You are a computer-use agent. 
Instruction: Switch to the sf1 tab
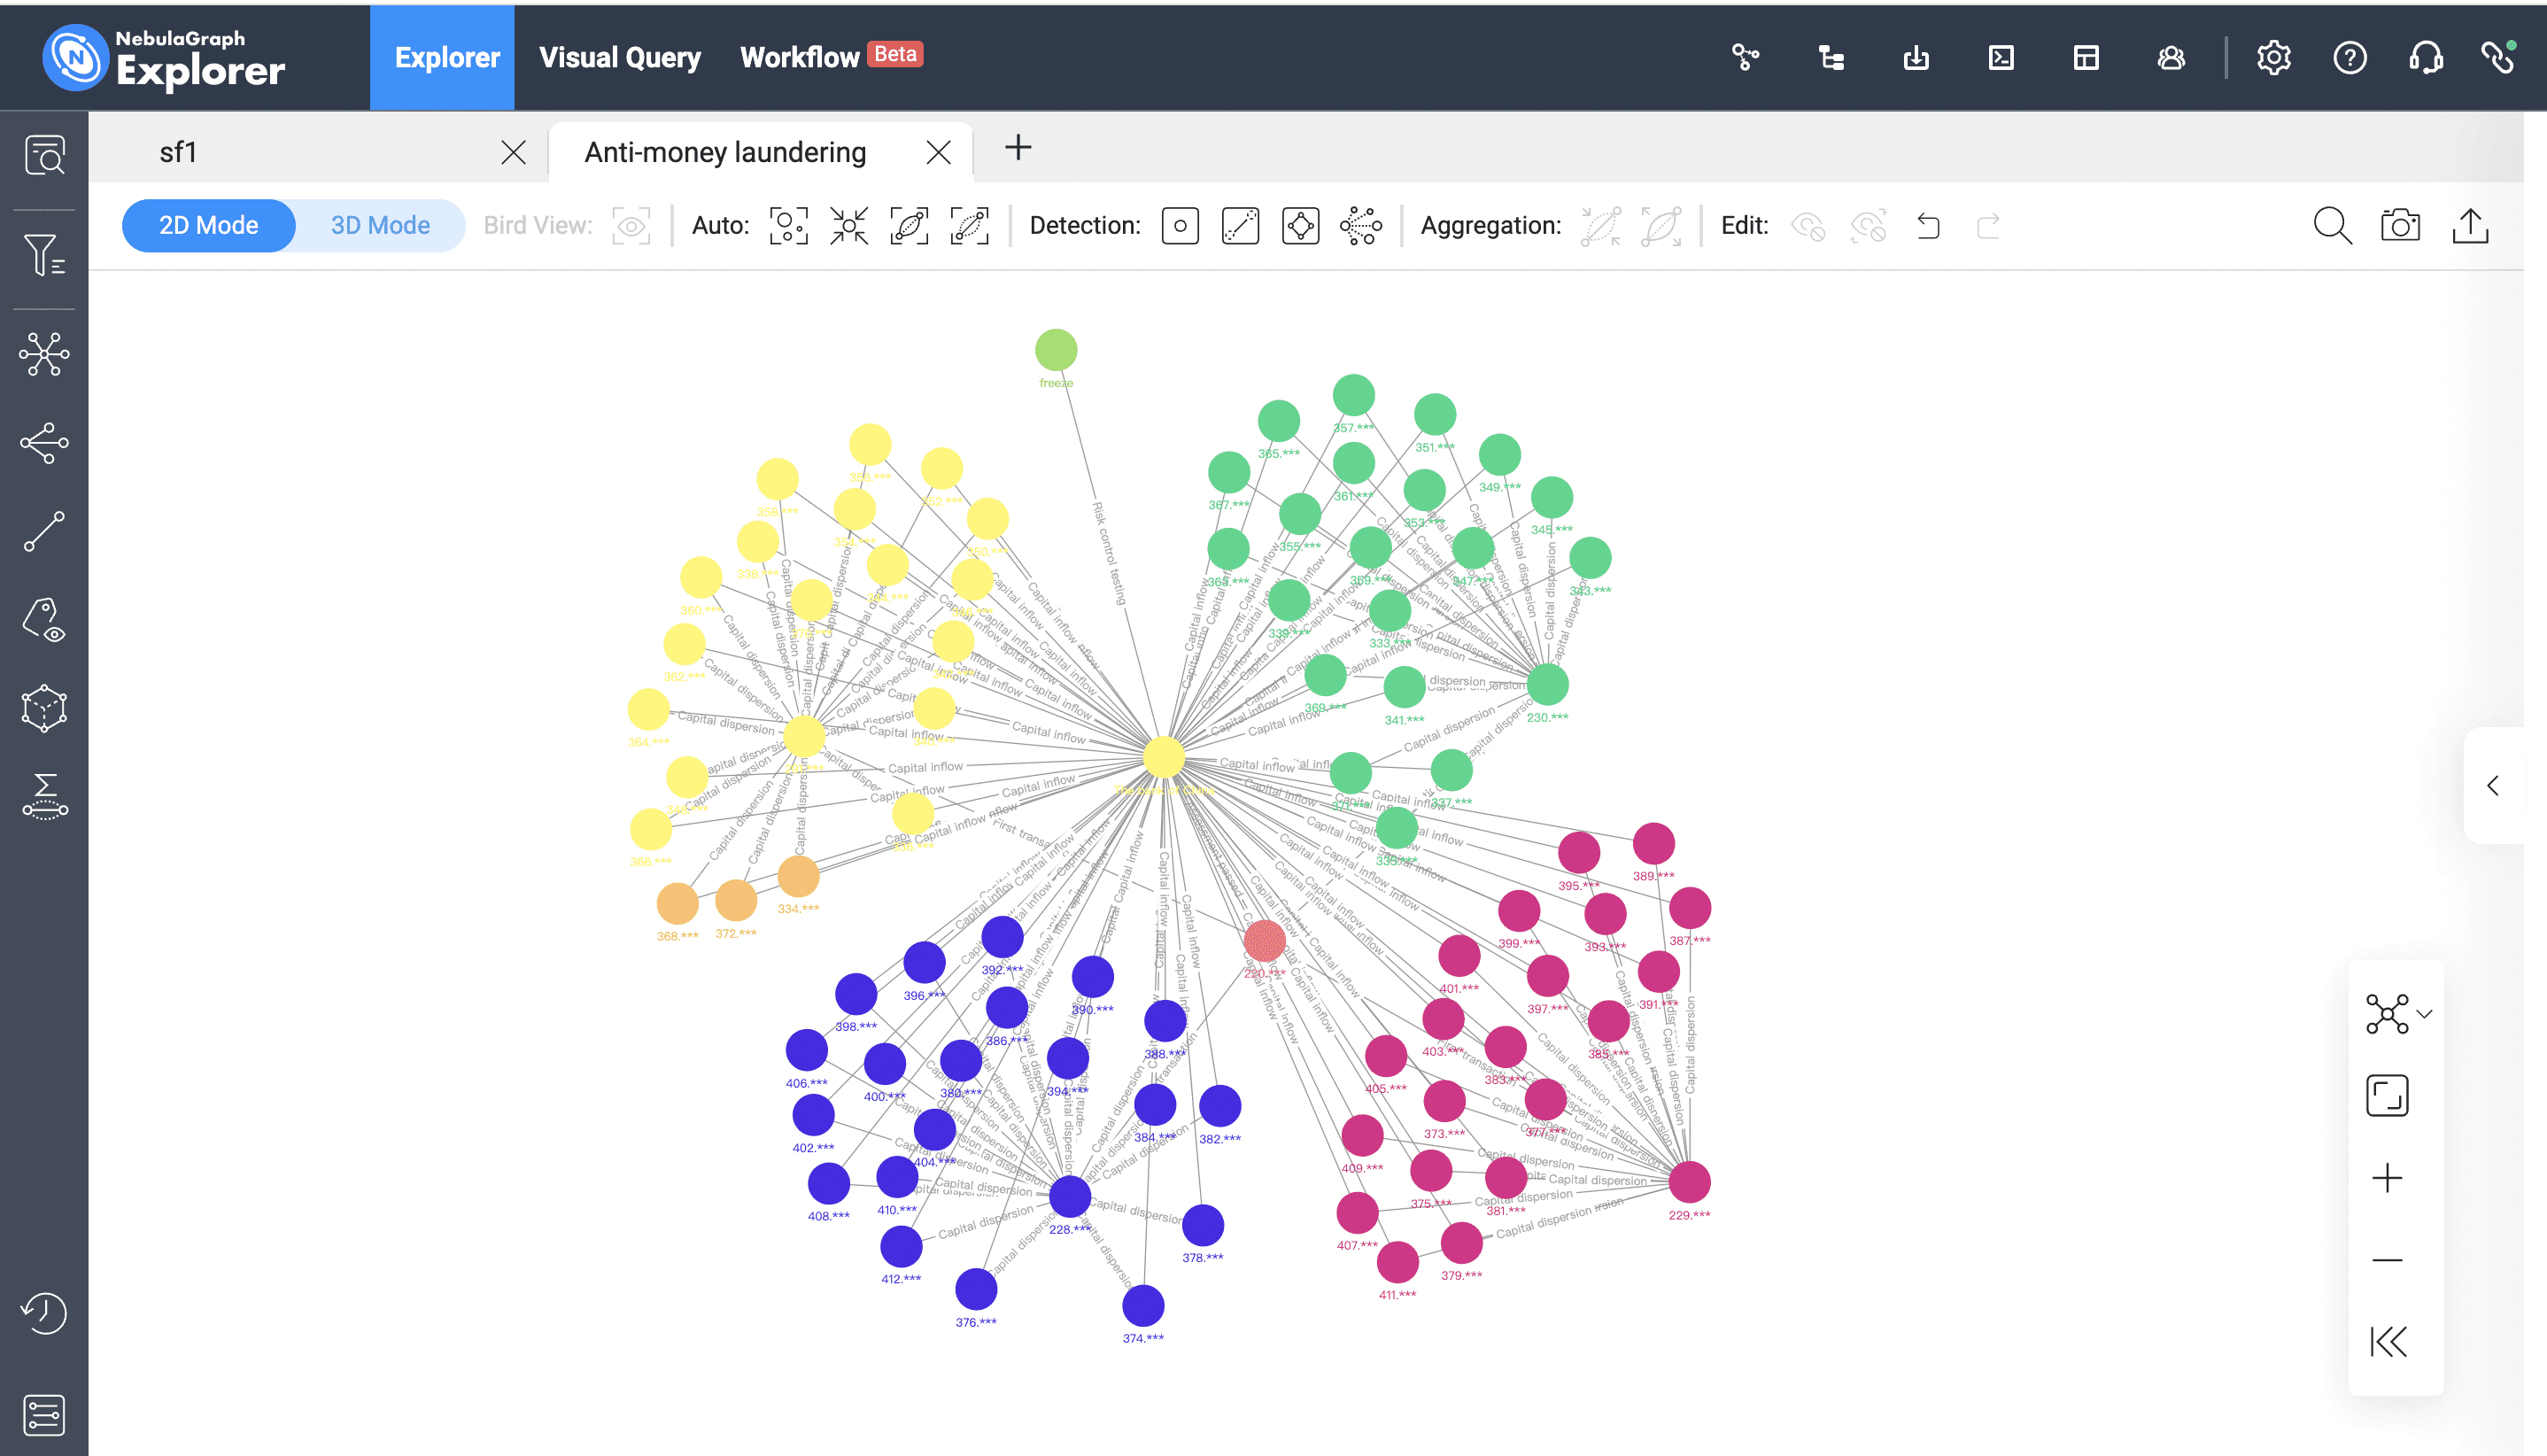tap(180, 152)
